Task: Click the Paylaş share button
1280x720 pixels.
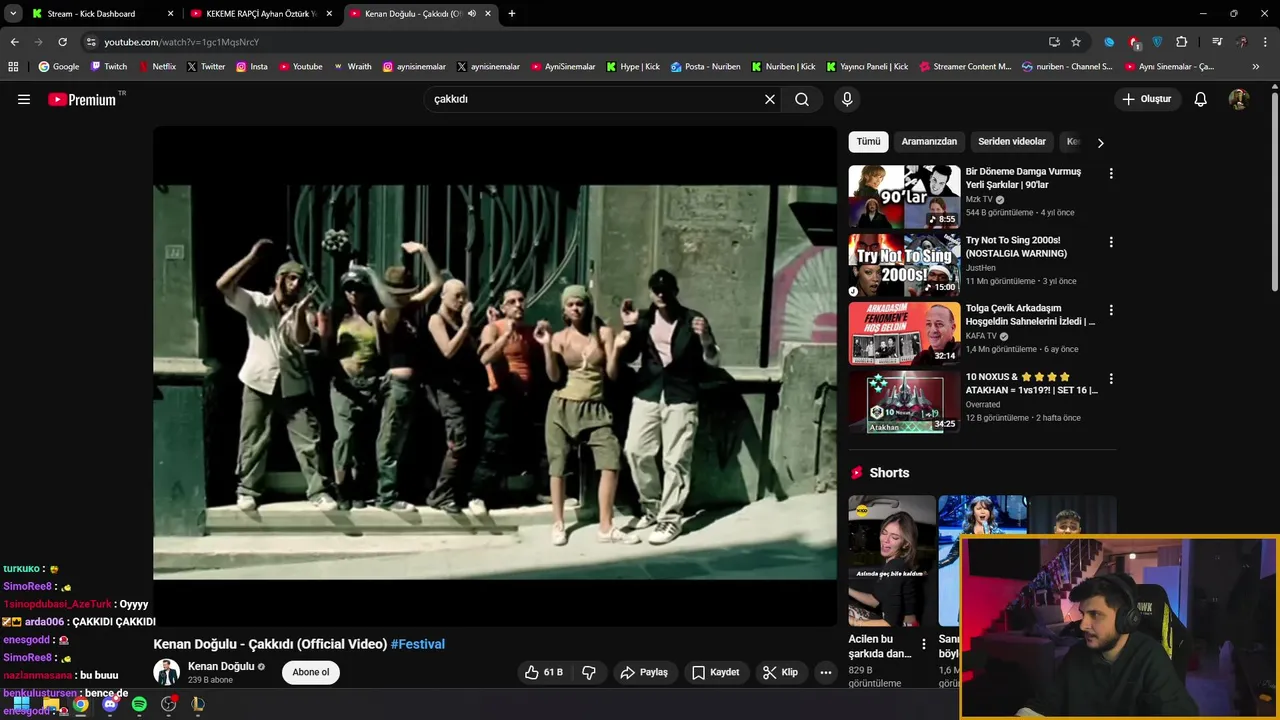Action: tap(643, 672)
